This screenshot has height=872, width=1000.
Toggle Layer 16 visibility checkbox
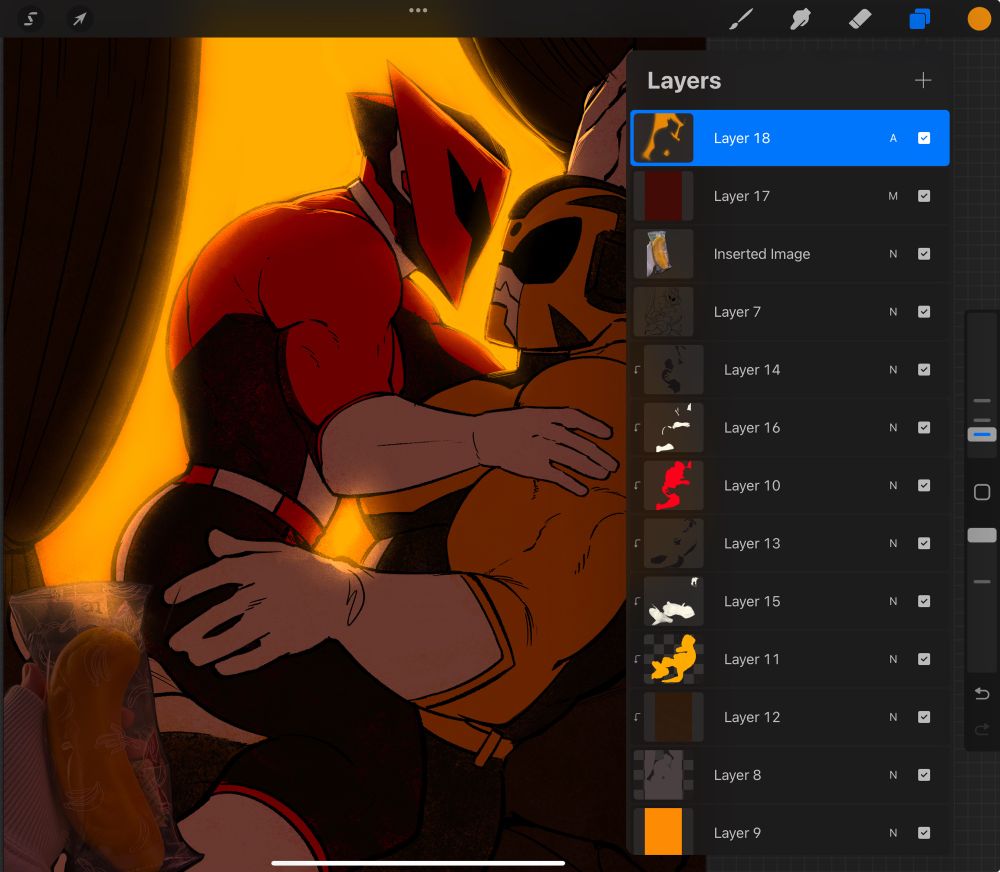click(923, 427)
